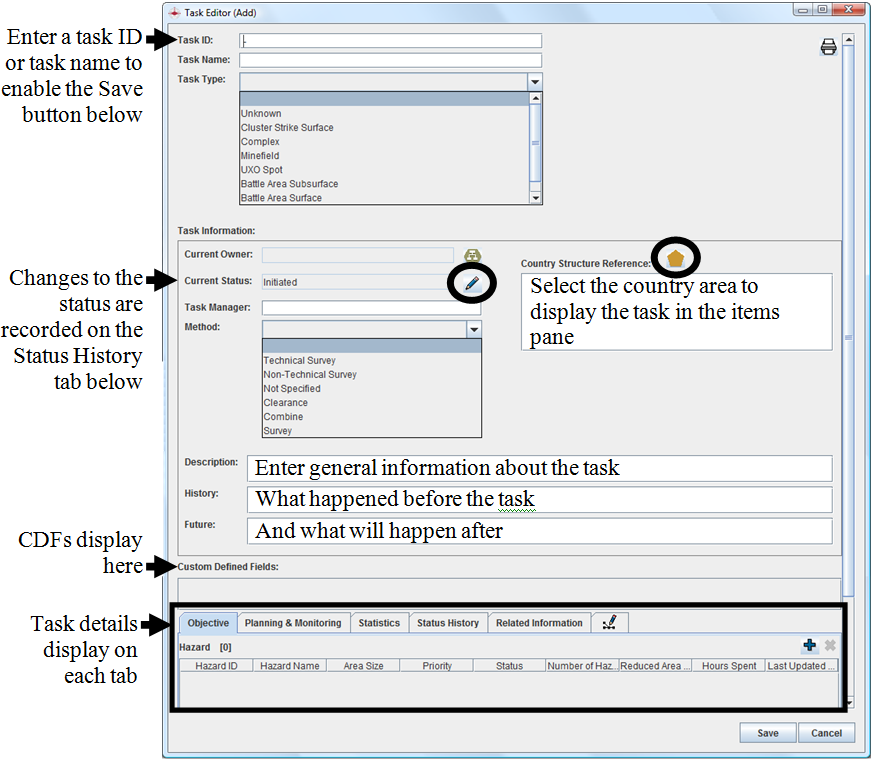Open the Status History tab
Viewport: 875px width, 762px height.
pos(447,623)
